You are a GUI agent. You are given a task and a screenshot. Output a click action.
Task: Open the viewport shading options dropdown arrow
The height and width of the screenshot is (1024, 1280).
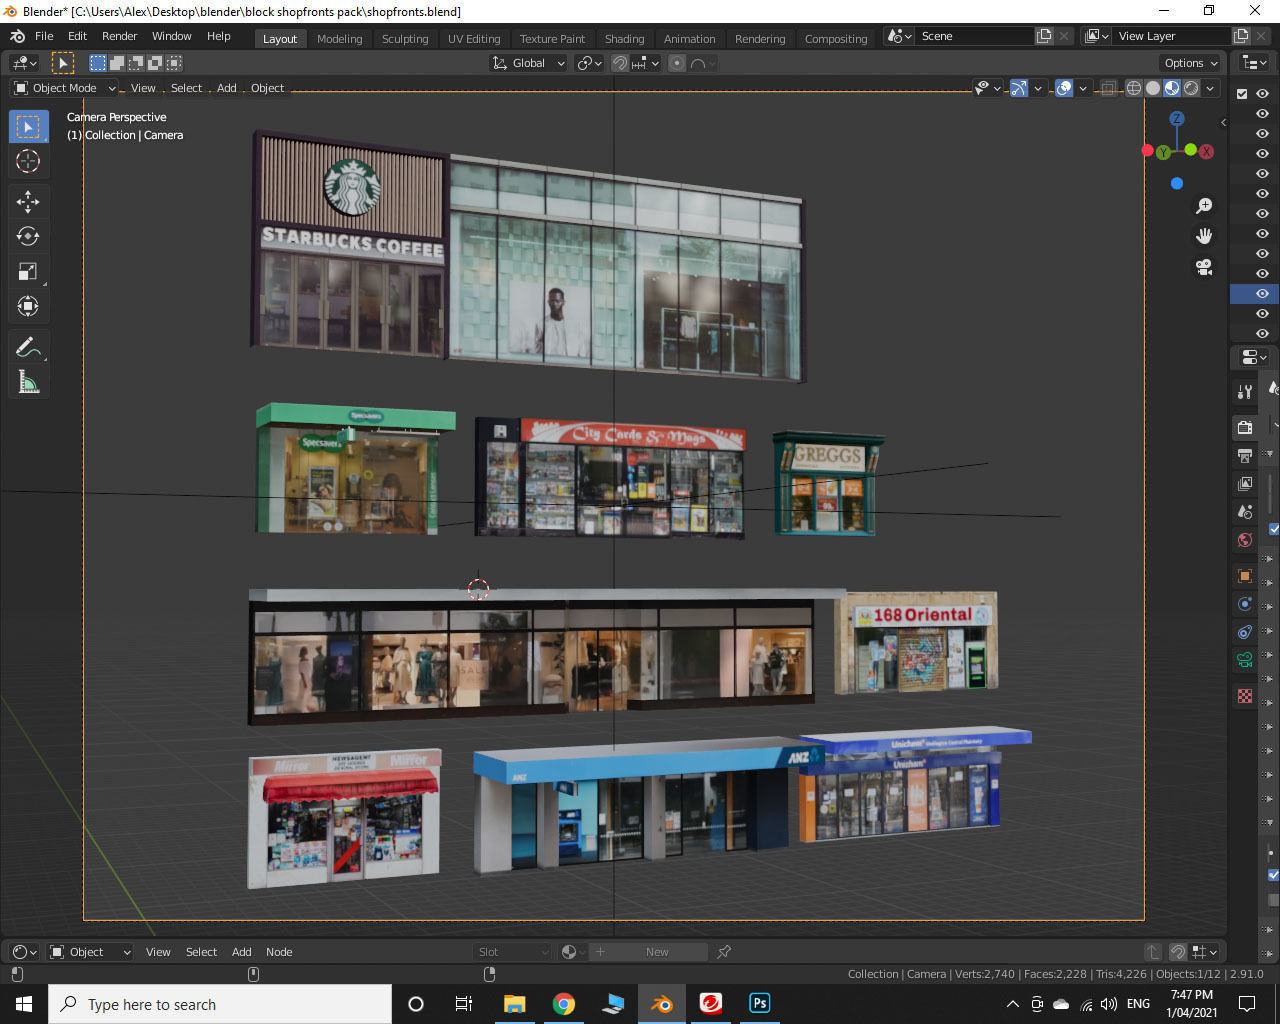(x=1210, y=88)
